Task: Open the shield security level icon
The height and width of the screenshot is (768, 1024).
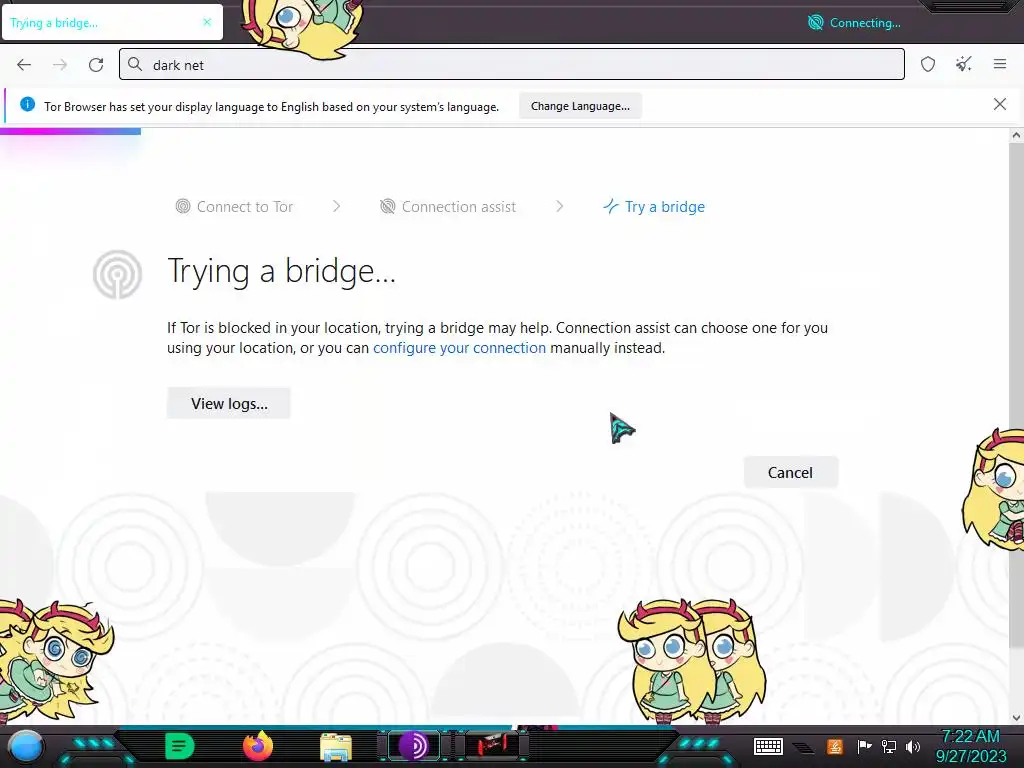Action: [928, 64]
